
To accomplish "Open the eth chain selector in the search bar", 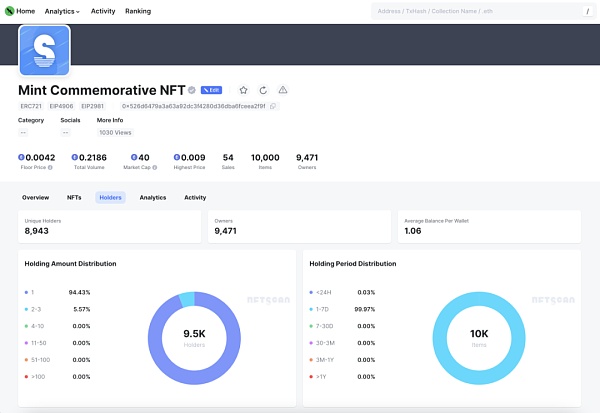I will point(488,11).
